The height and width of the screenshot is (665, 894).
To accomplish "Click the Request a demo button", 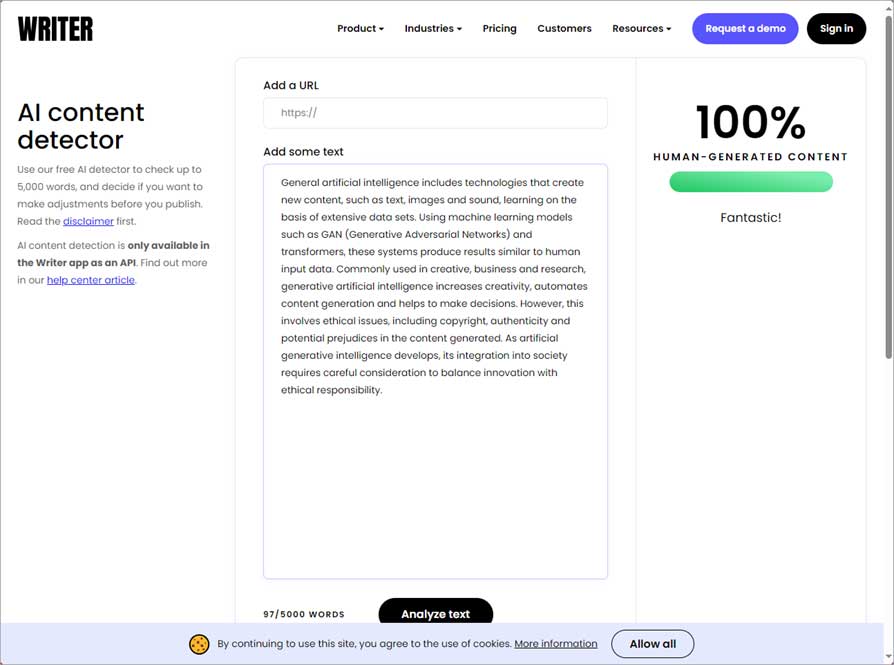I will click(x=745, y=29).
